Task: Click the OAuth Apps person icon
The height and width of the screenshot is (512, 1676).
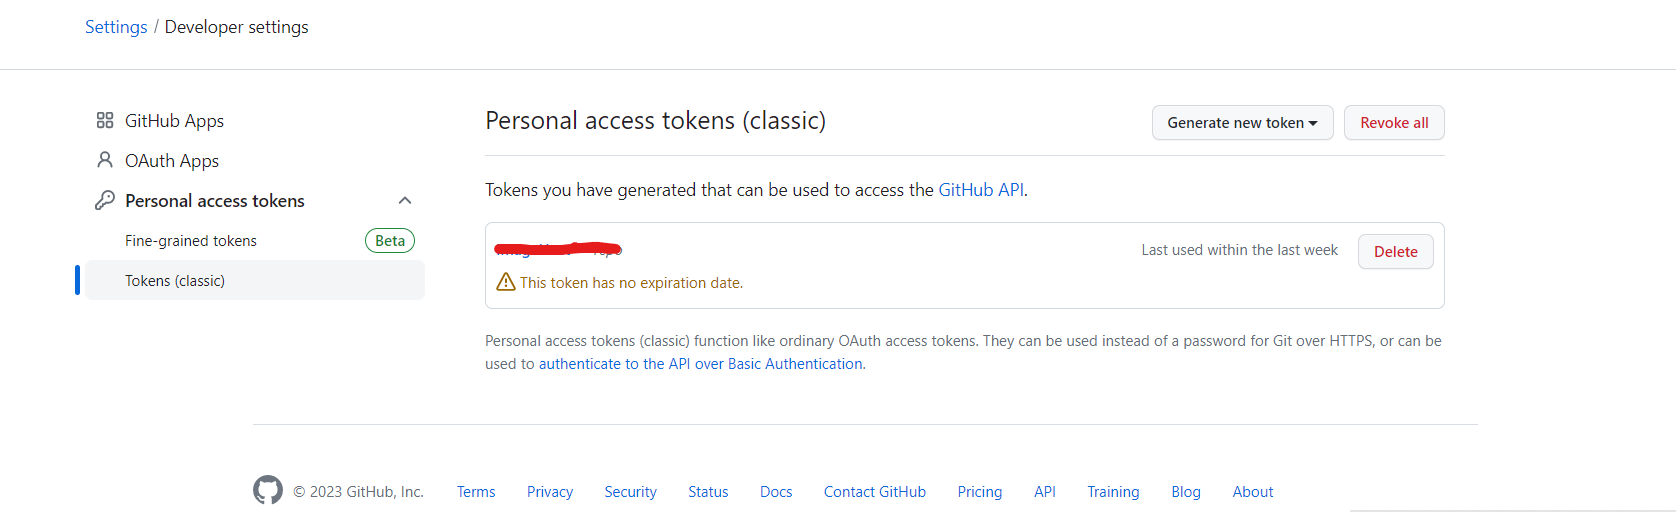Action: tap(105, 160)
